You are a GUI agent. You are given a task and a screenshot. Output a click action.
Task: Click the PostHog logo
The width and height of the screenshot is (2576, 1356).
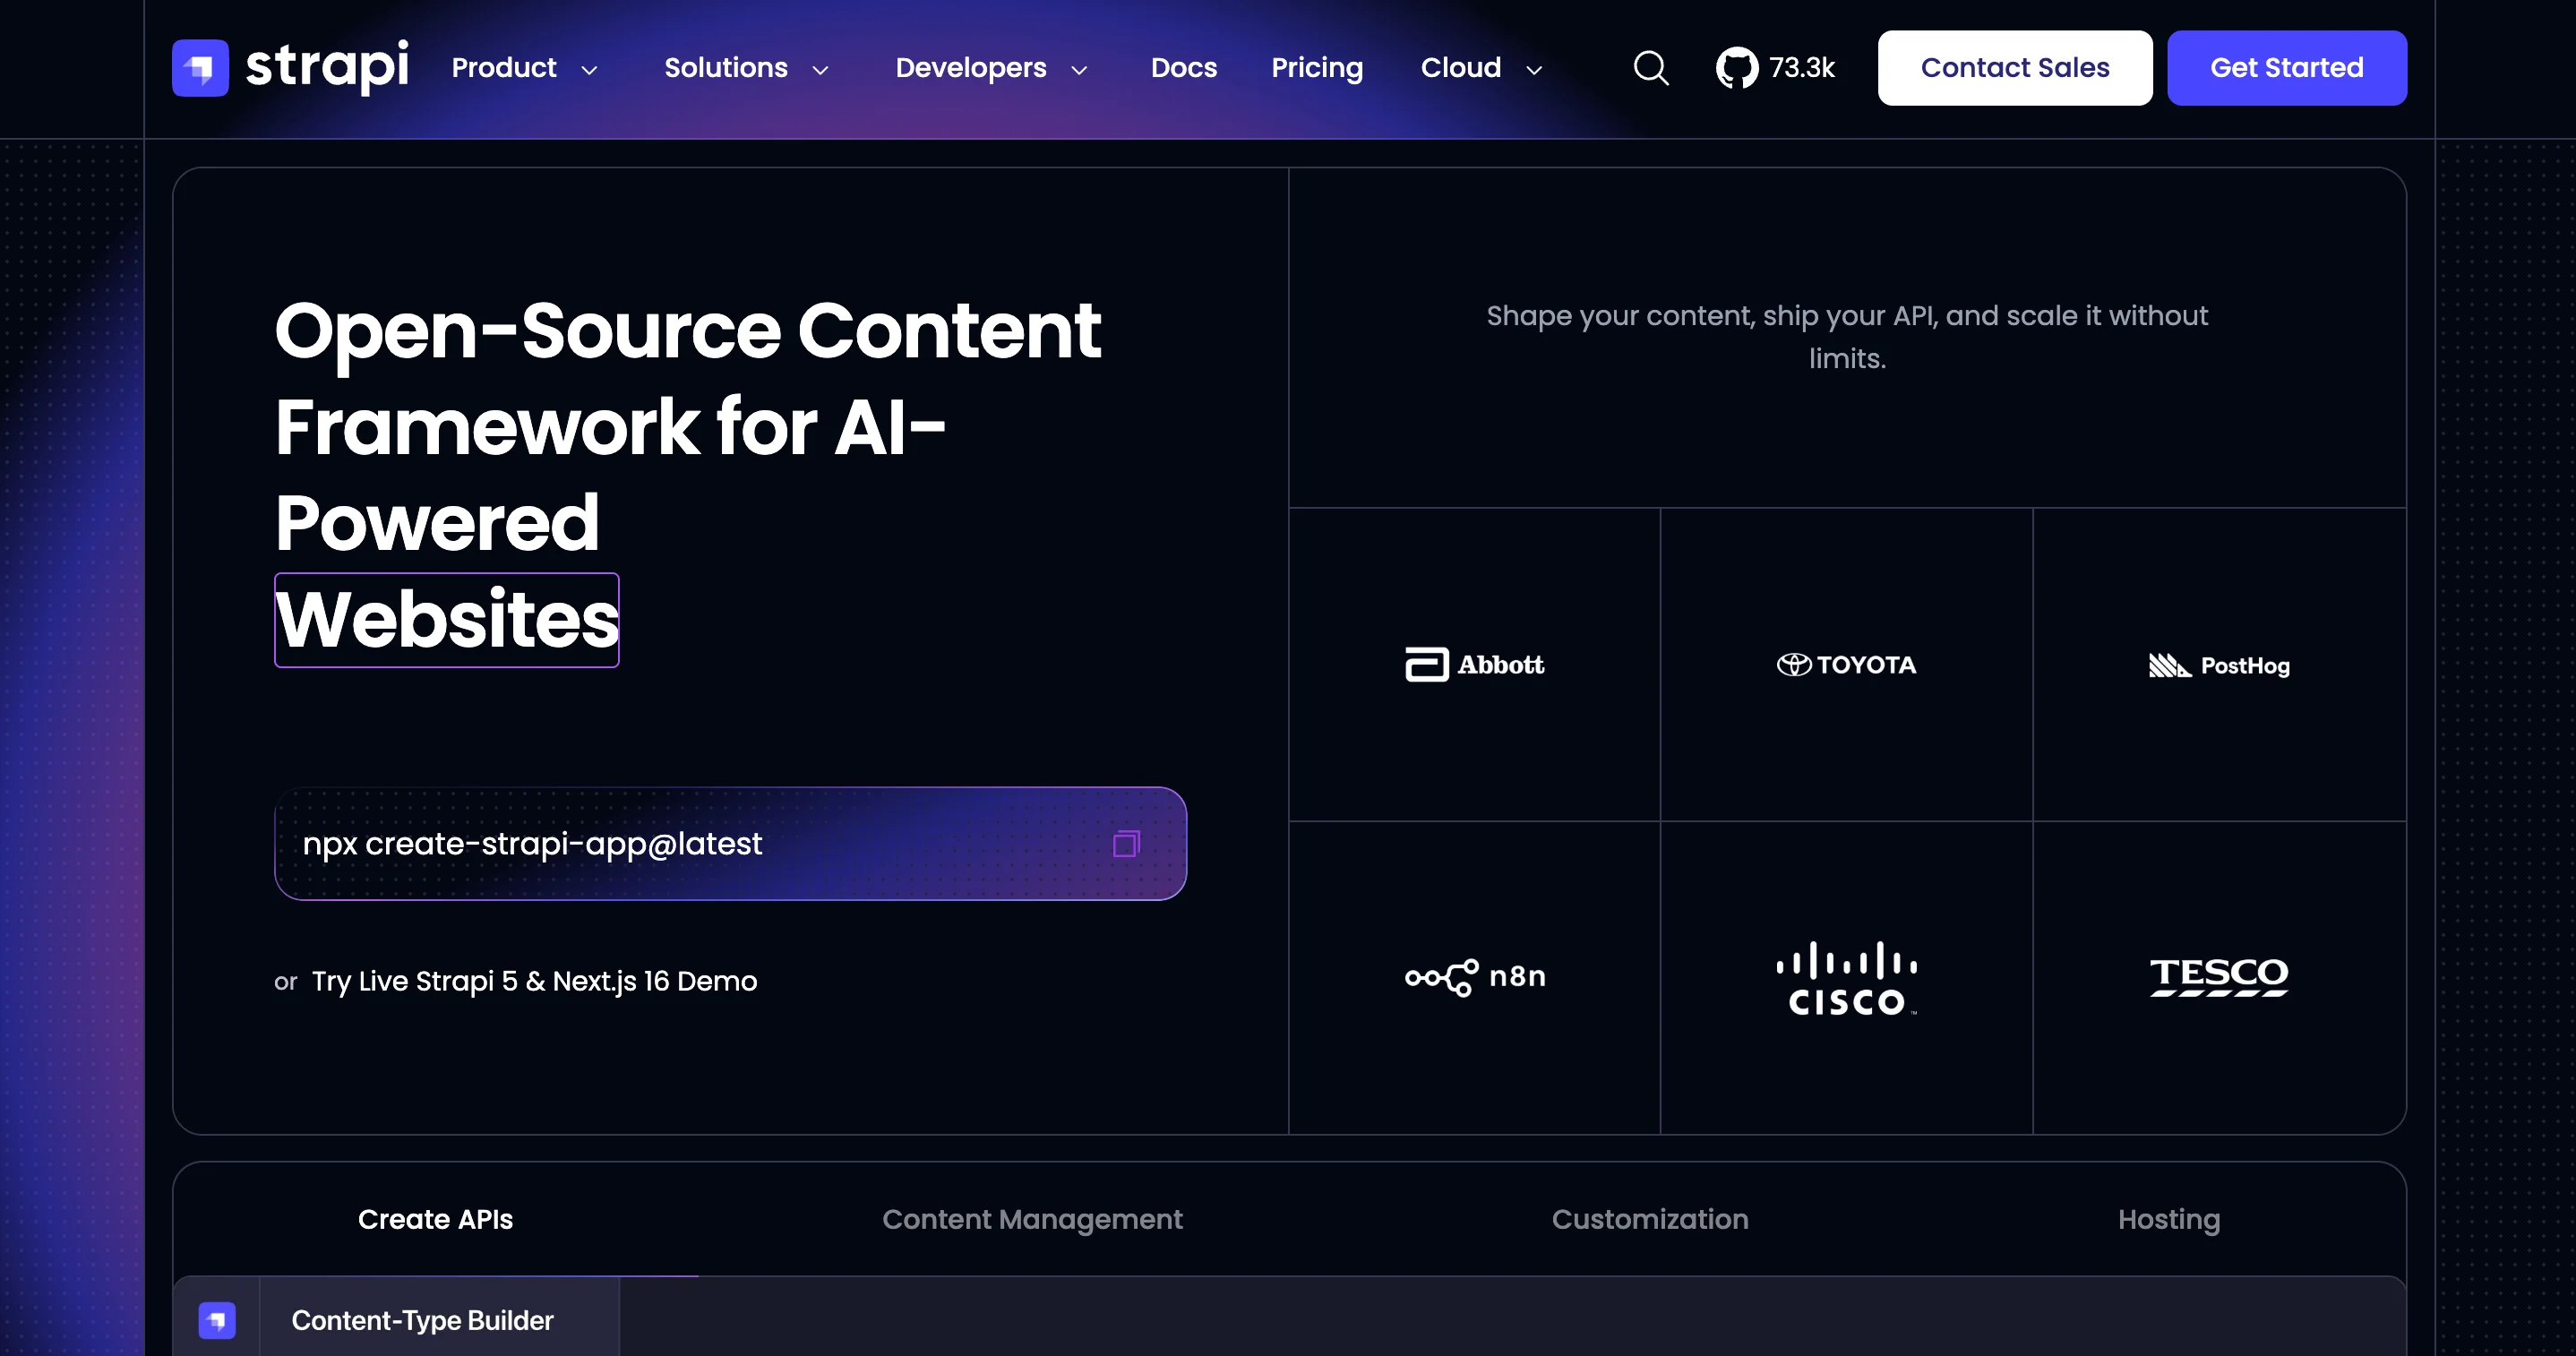point(2219,665)
